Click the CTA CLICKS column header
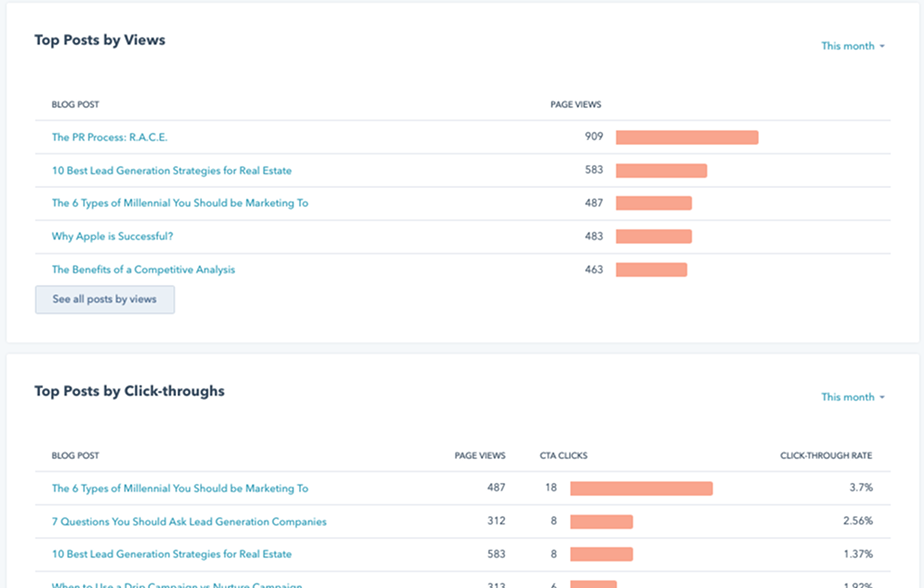Viewport: 924px width, 588px height. tap(564, 456)
